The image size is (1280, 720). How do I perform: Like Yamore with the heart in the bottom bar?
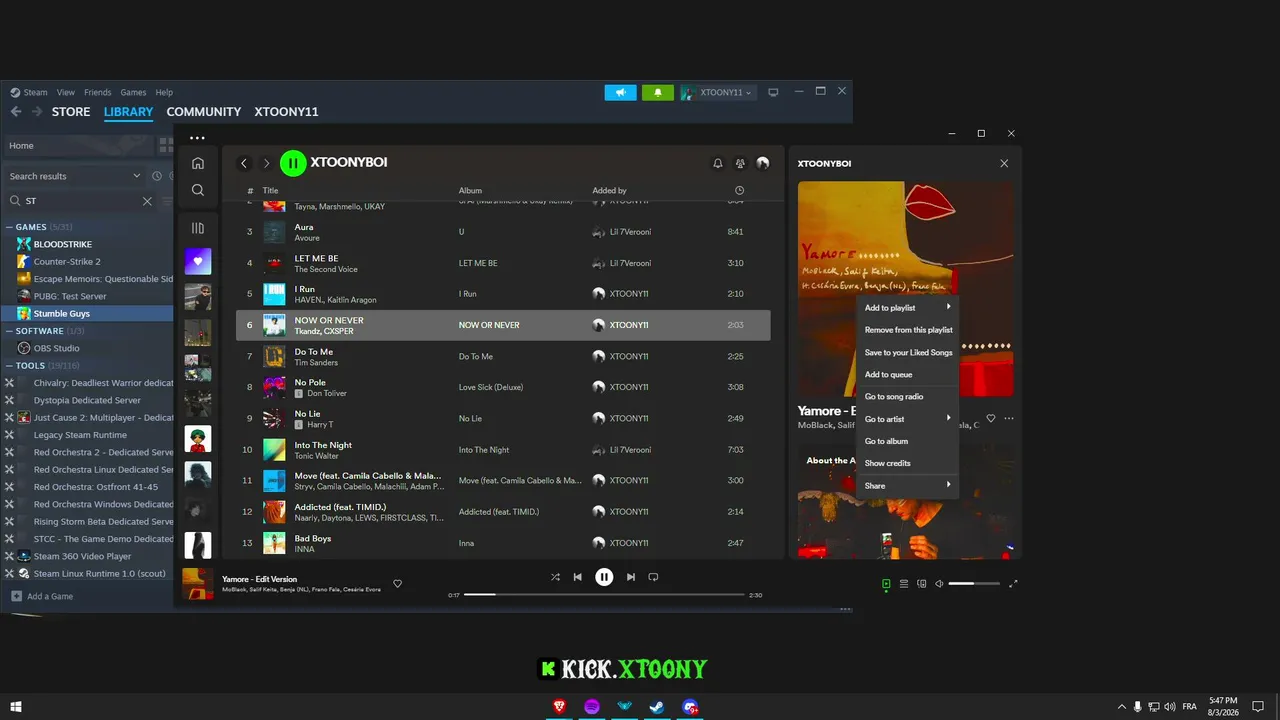click(x=397, y=584)
